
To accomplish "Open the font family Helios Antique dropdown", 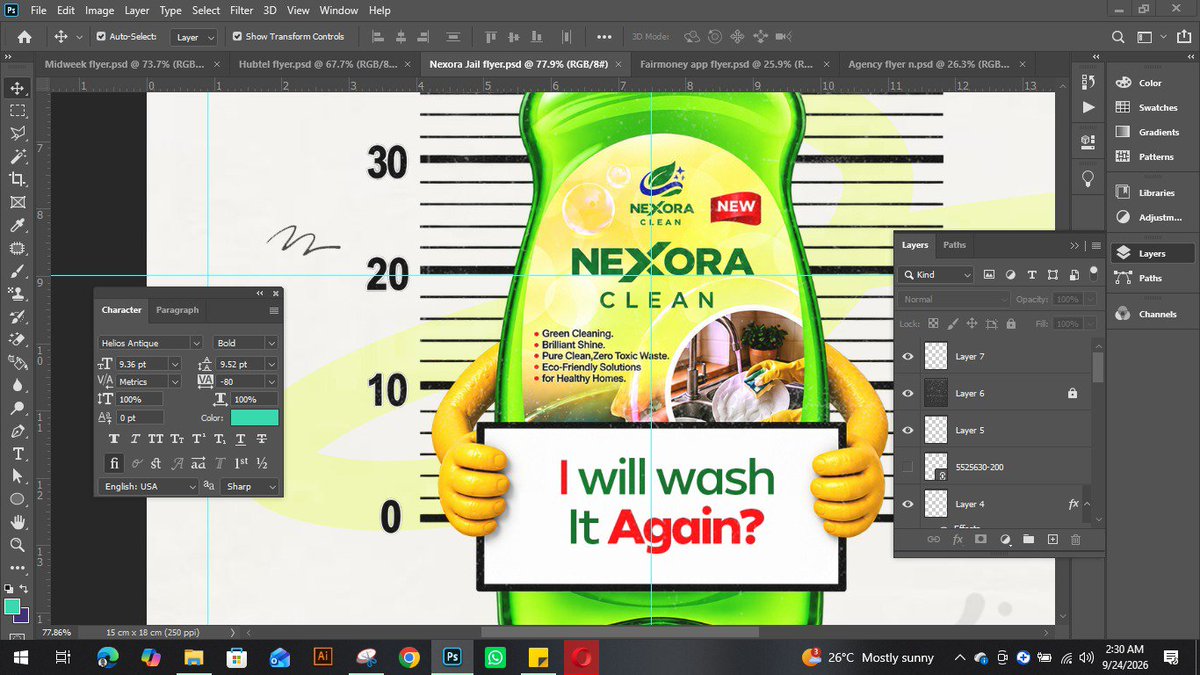I will [x=151, y=343].
